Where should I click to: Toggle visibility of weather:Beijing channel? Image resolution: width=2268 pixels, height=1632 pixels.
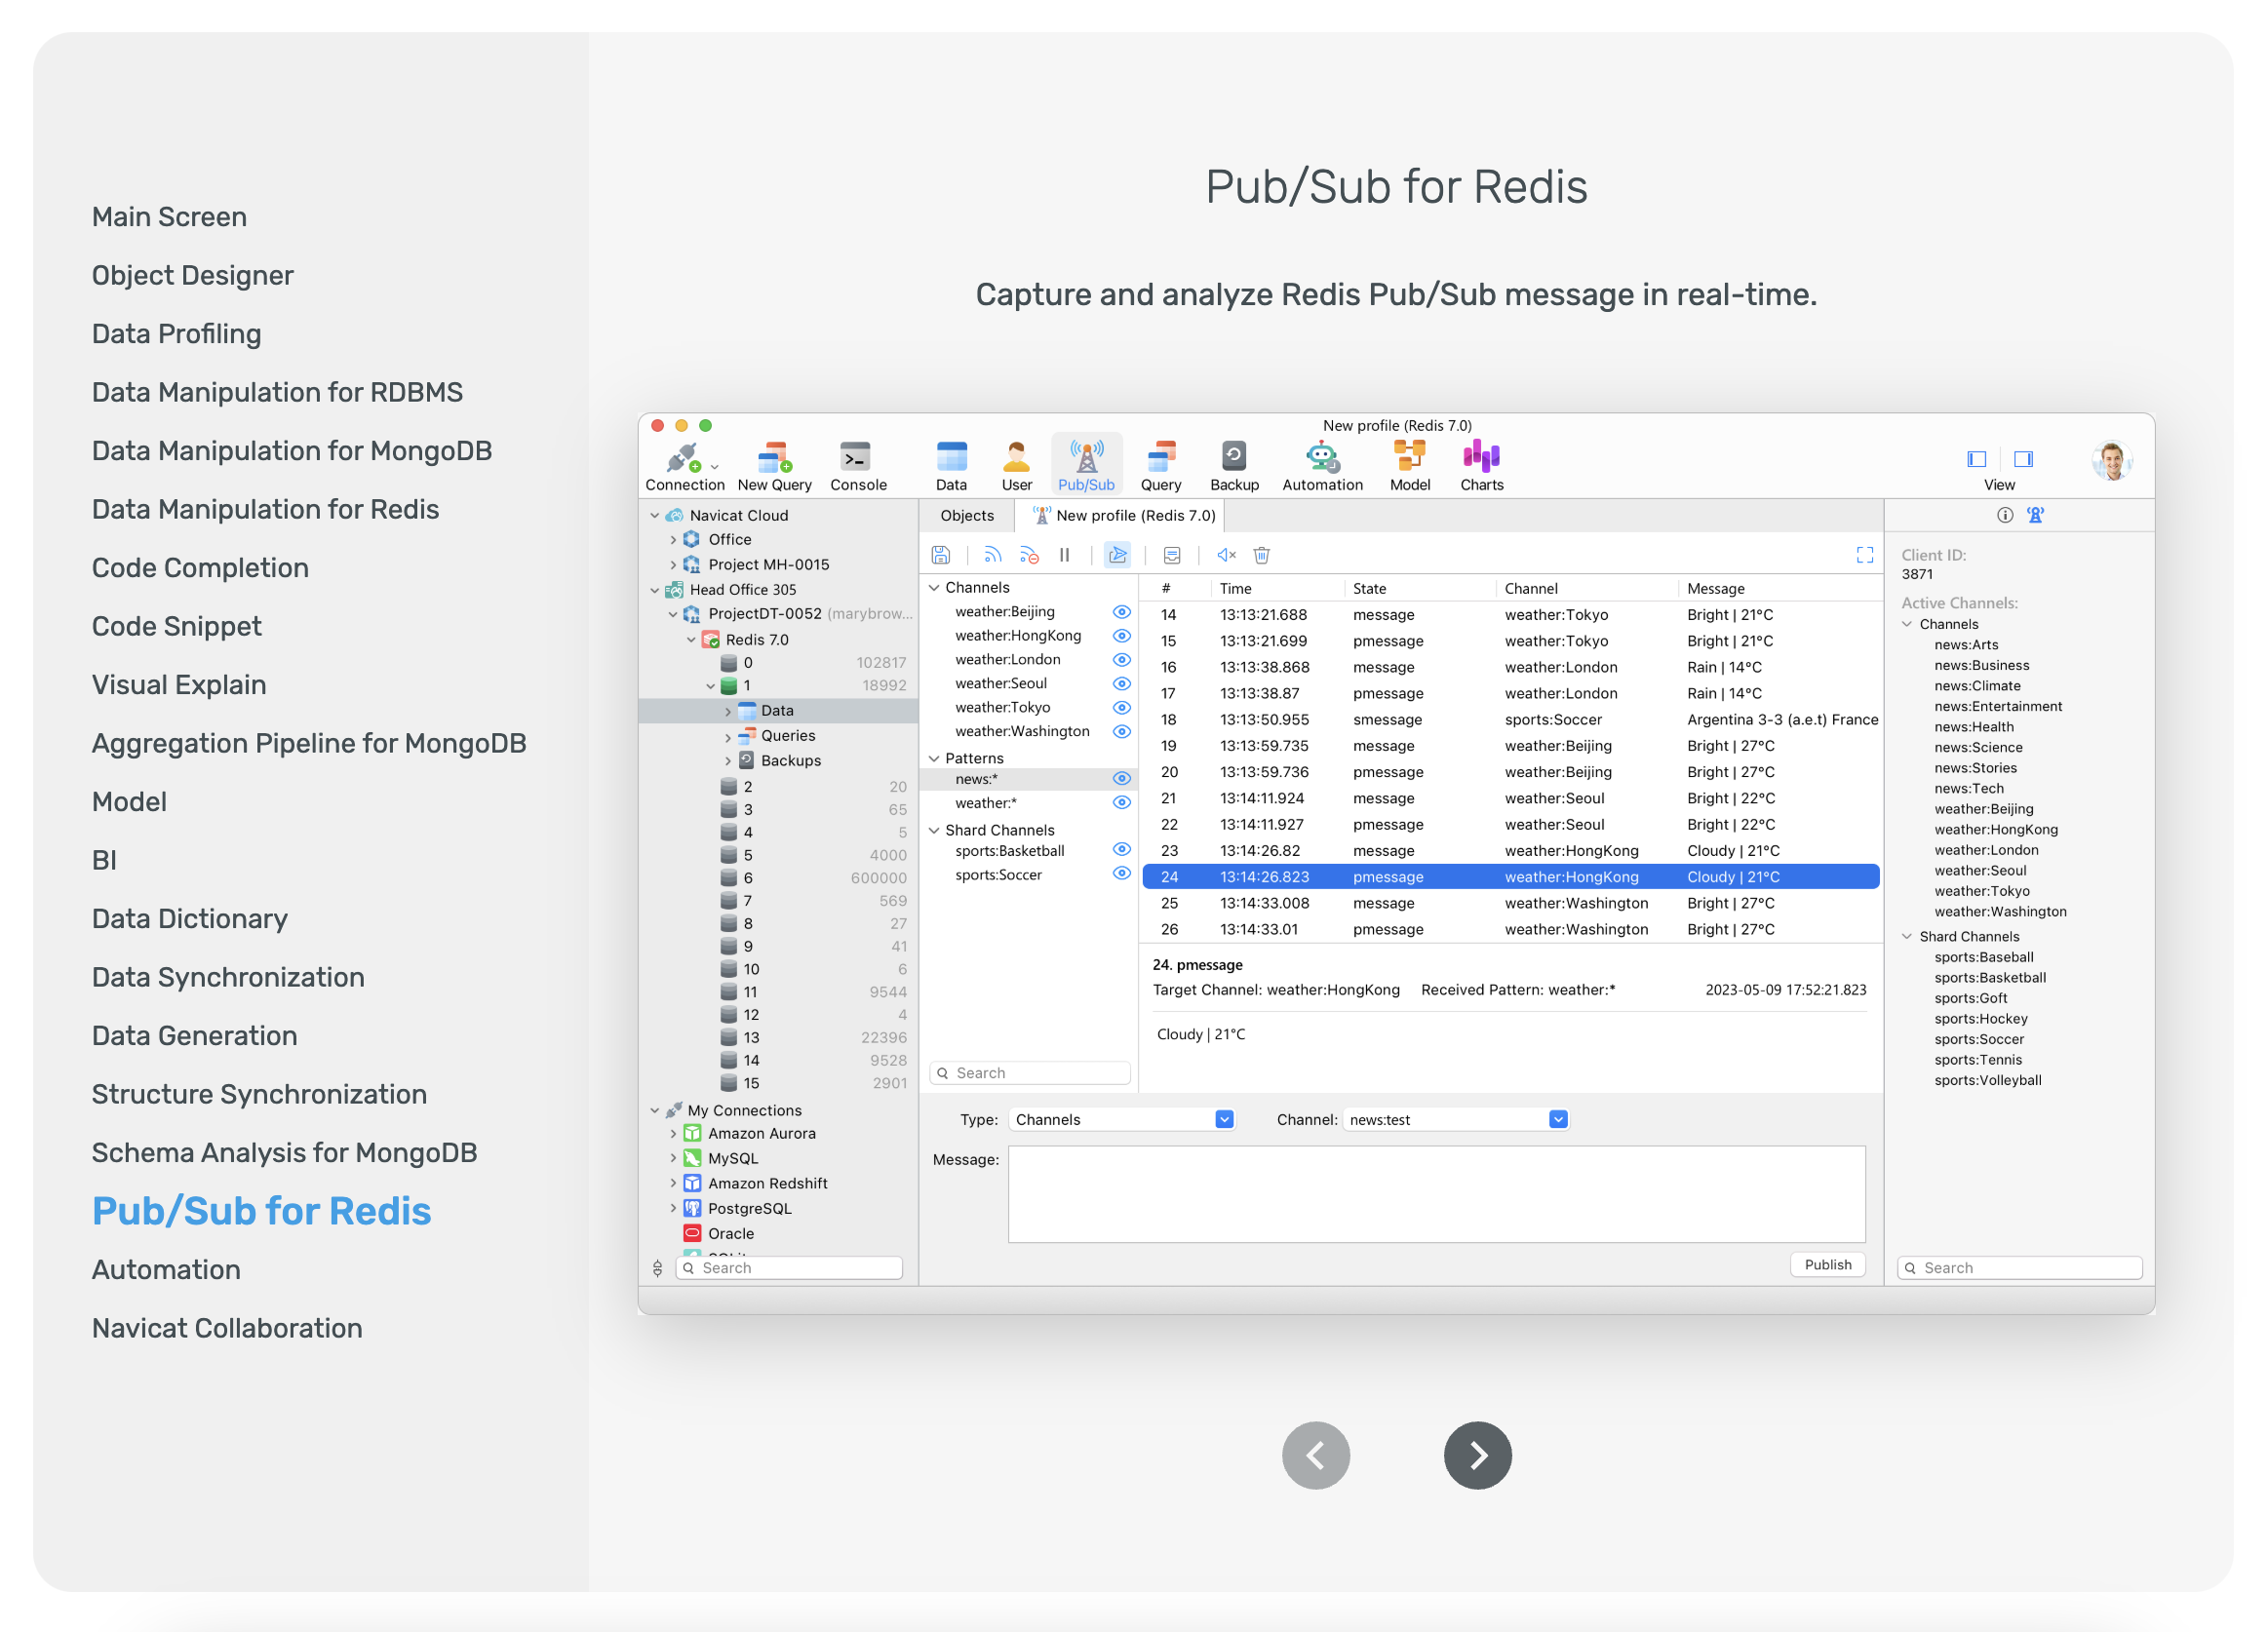[x=1122, y=612]
